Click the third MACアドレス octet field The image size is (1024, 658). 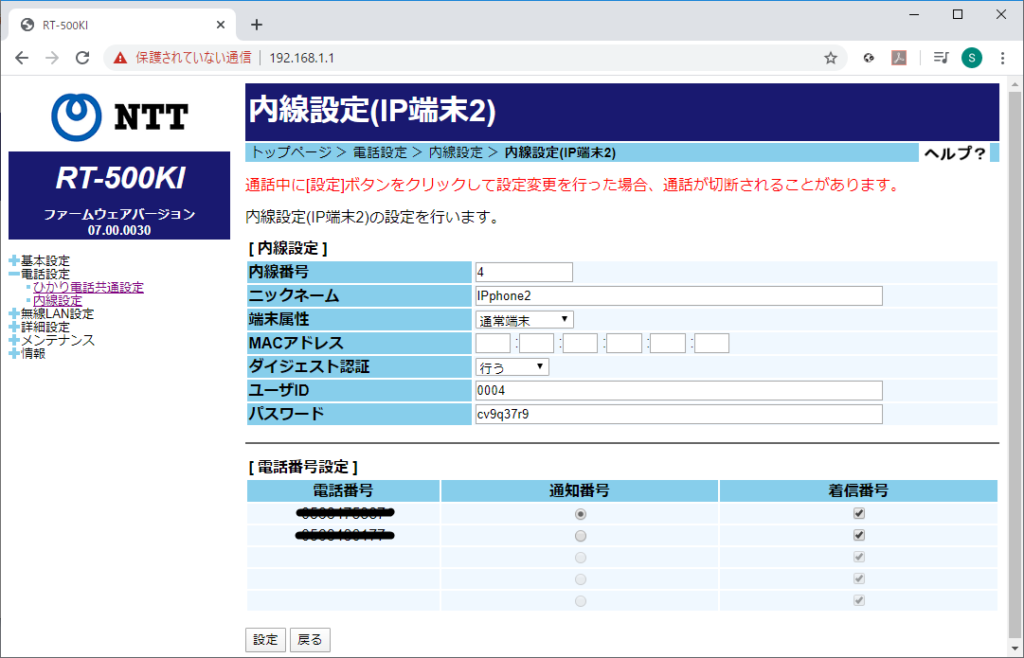tap(581, 343)
